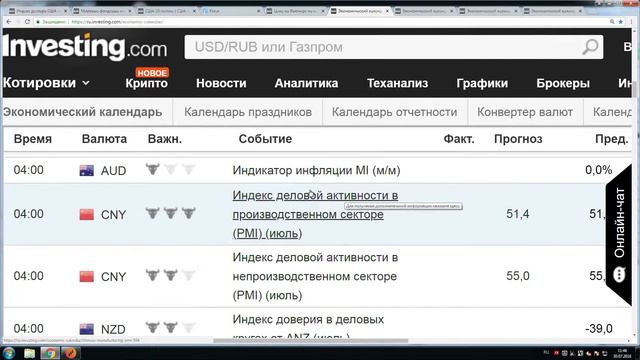This screenshot has width=640, height=360.
Task: Open Индекс деловой активности в производственном секторе link
Action: [x=315, y=214]
